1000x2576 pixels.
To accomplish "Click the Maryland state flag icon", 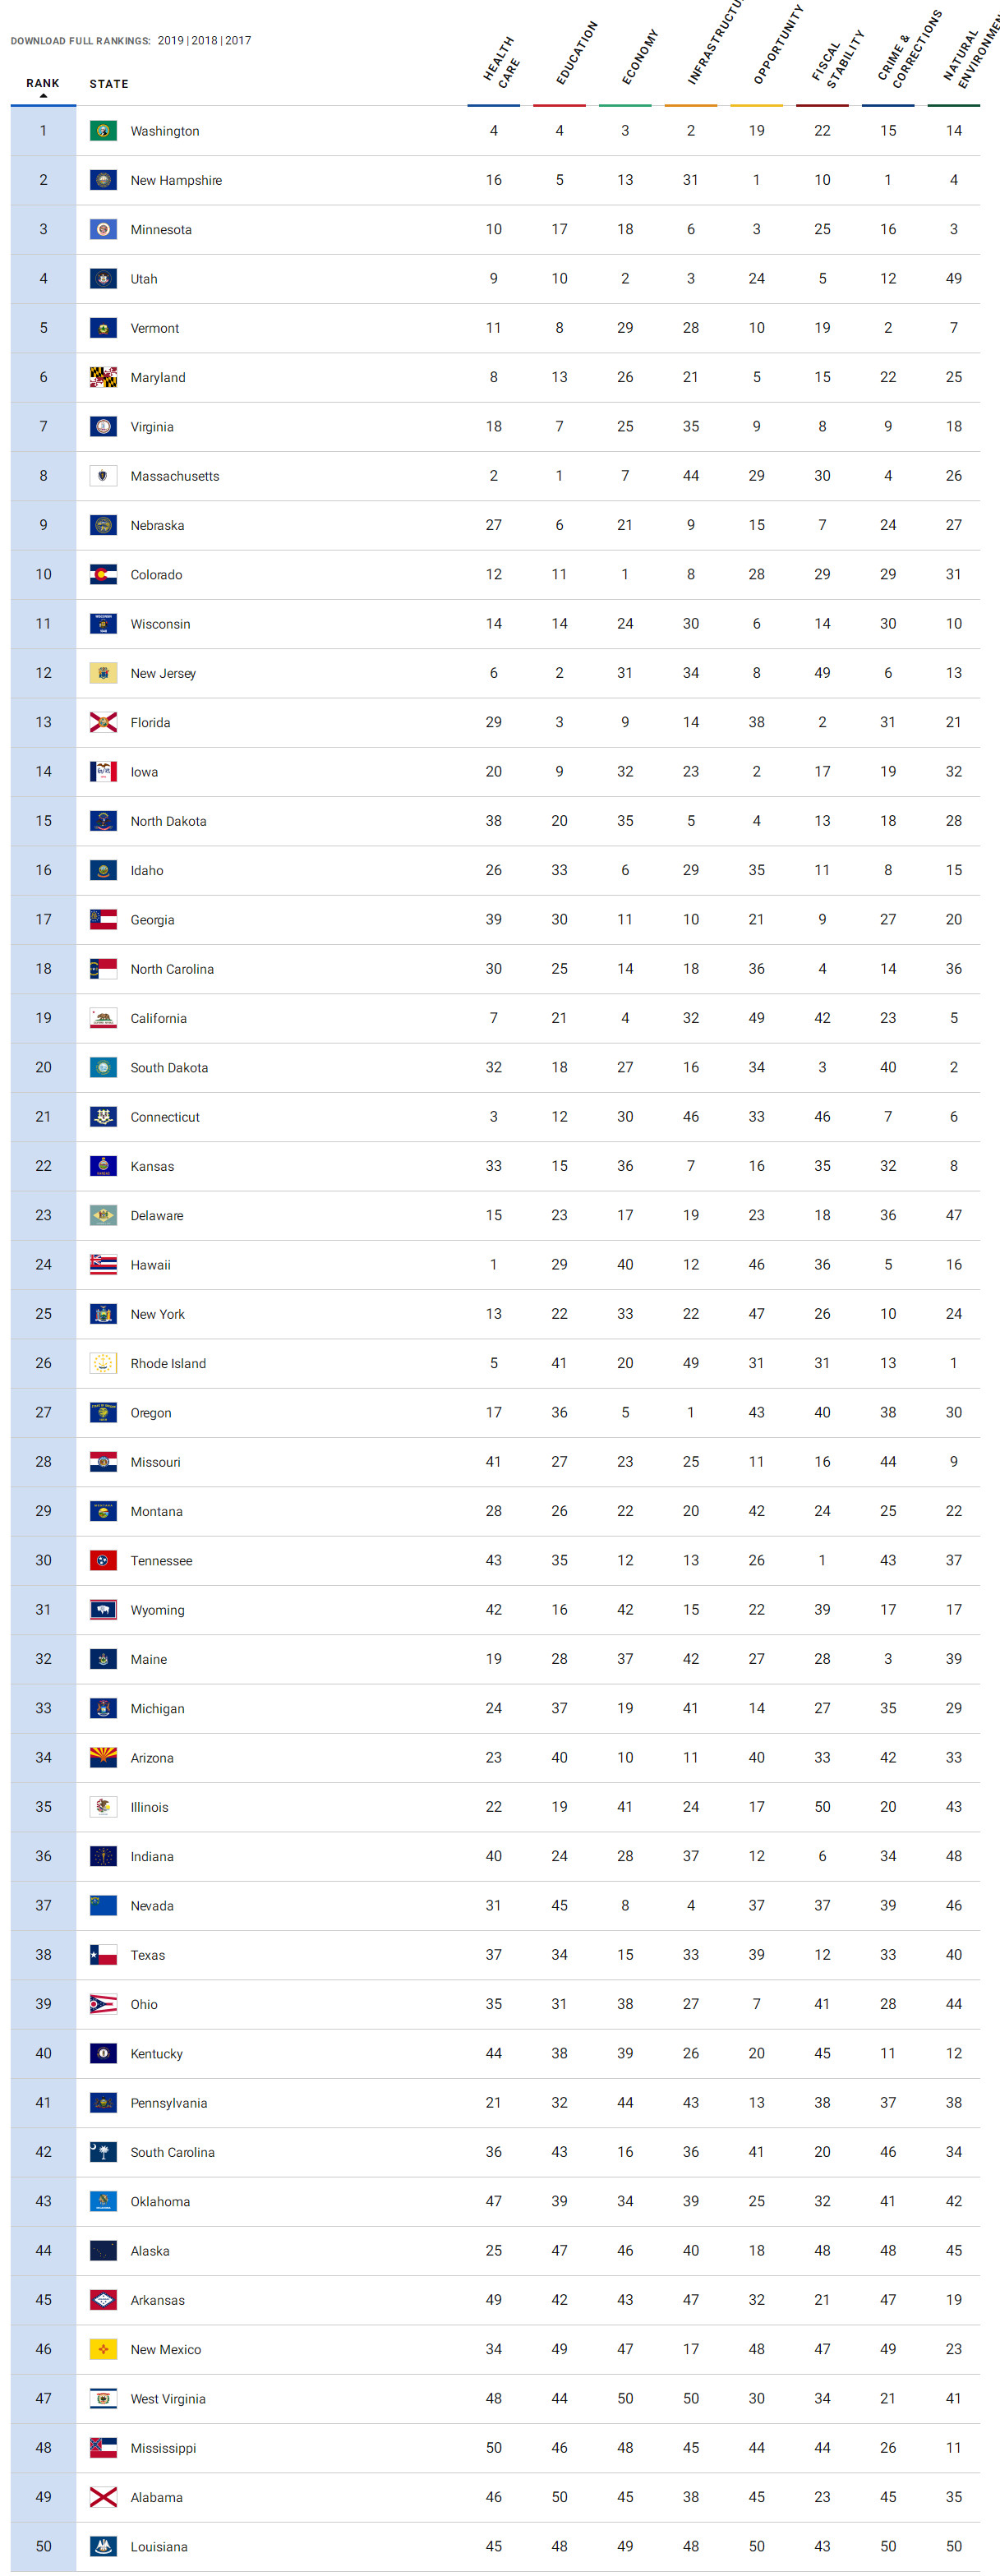I will click(103, 377).
